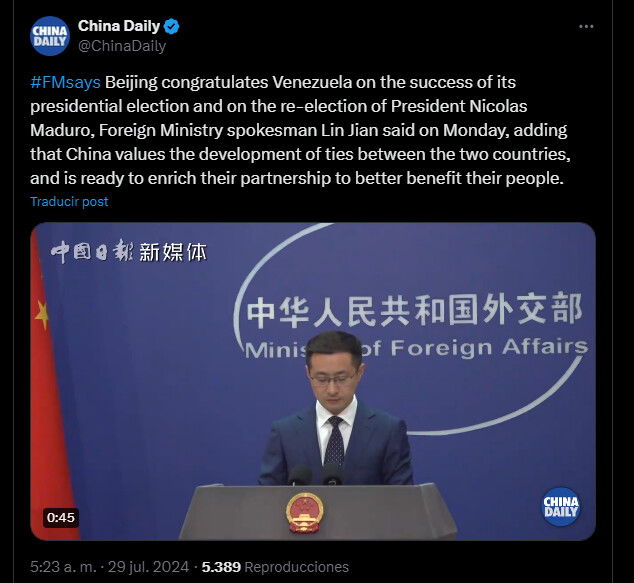Viewport: 634px width, 583px height.
Task: Open the China Daily display name
Action: (119, 26)
